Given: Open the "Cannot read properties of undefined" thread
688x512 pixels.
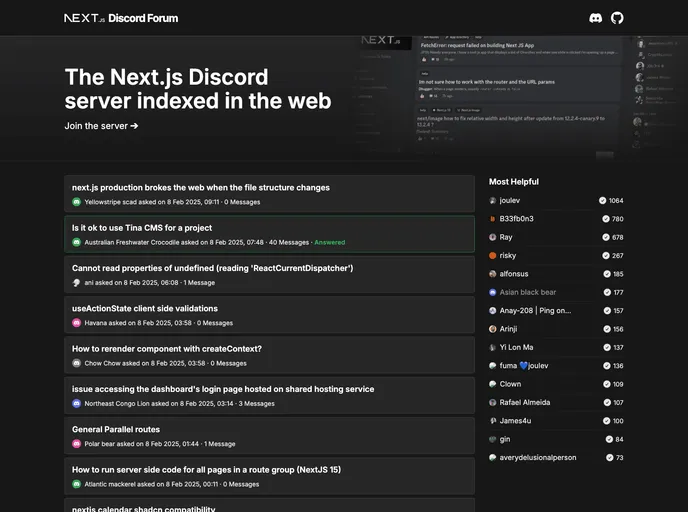Looking at the screenshot, I should (212, 268).
